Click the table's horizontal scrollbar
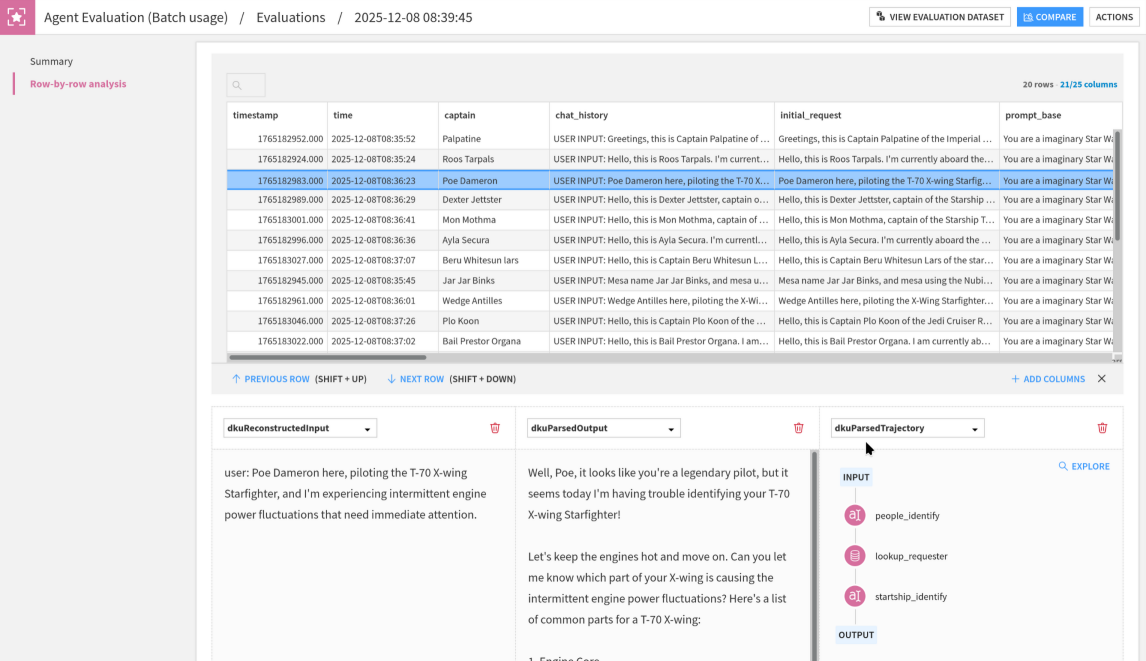Viewport: 1146px width, 661px height. tap(327, 357)
